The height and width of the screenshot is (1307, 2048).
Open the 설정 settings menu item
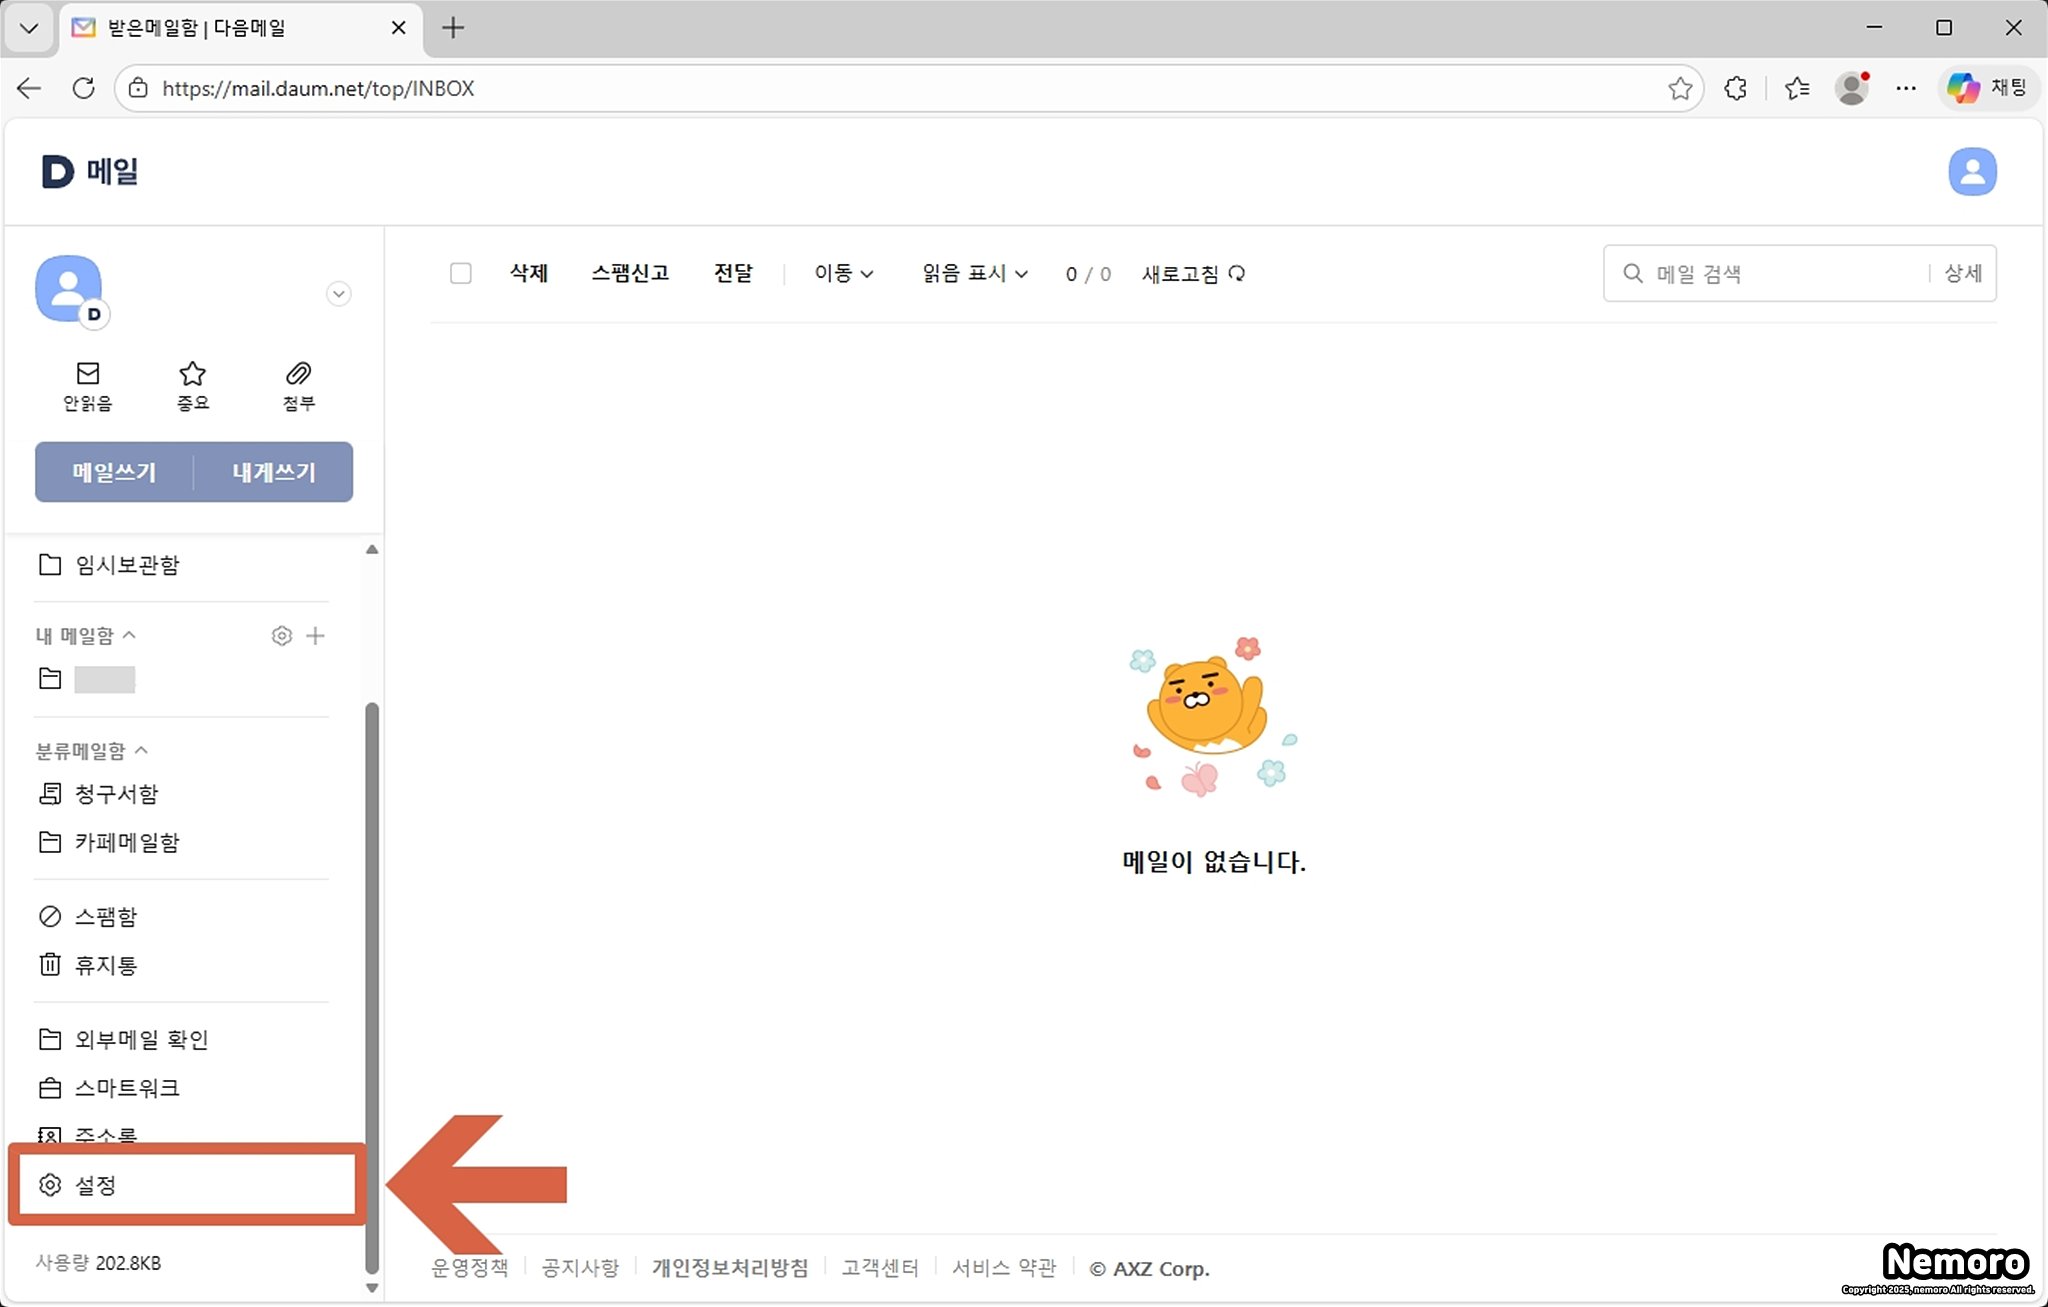point(96,1185)
